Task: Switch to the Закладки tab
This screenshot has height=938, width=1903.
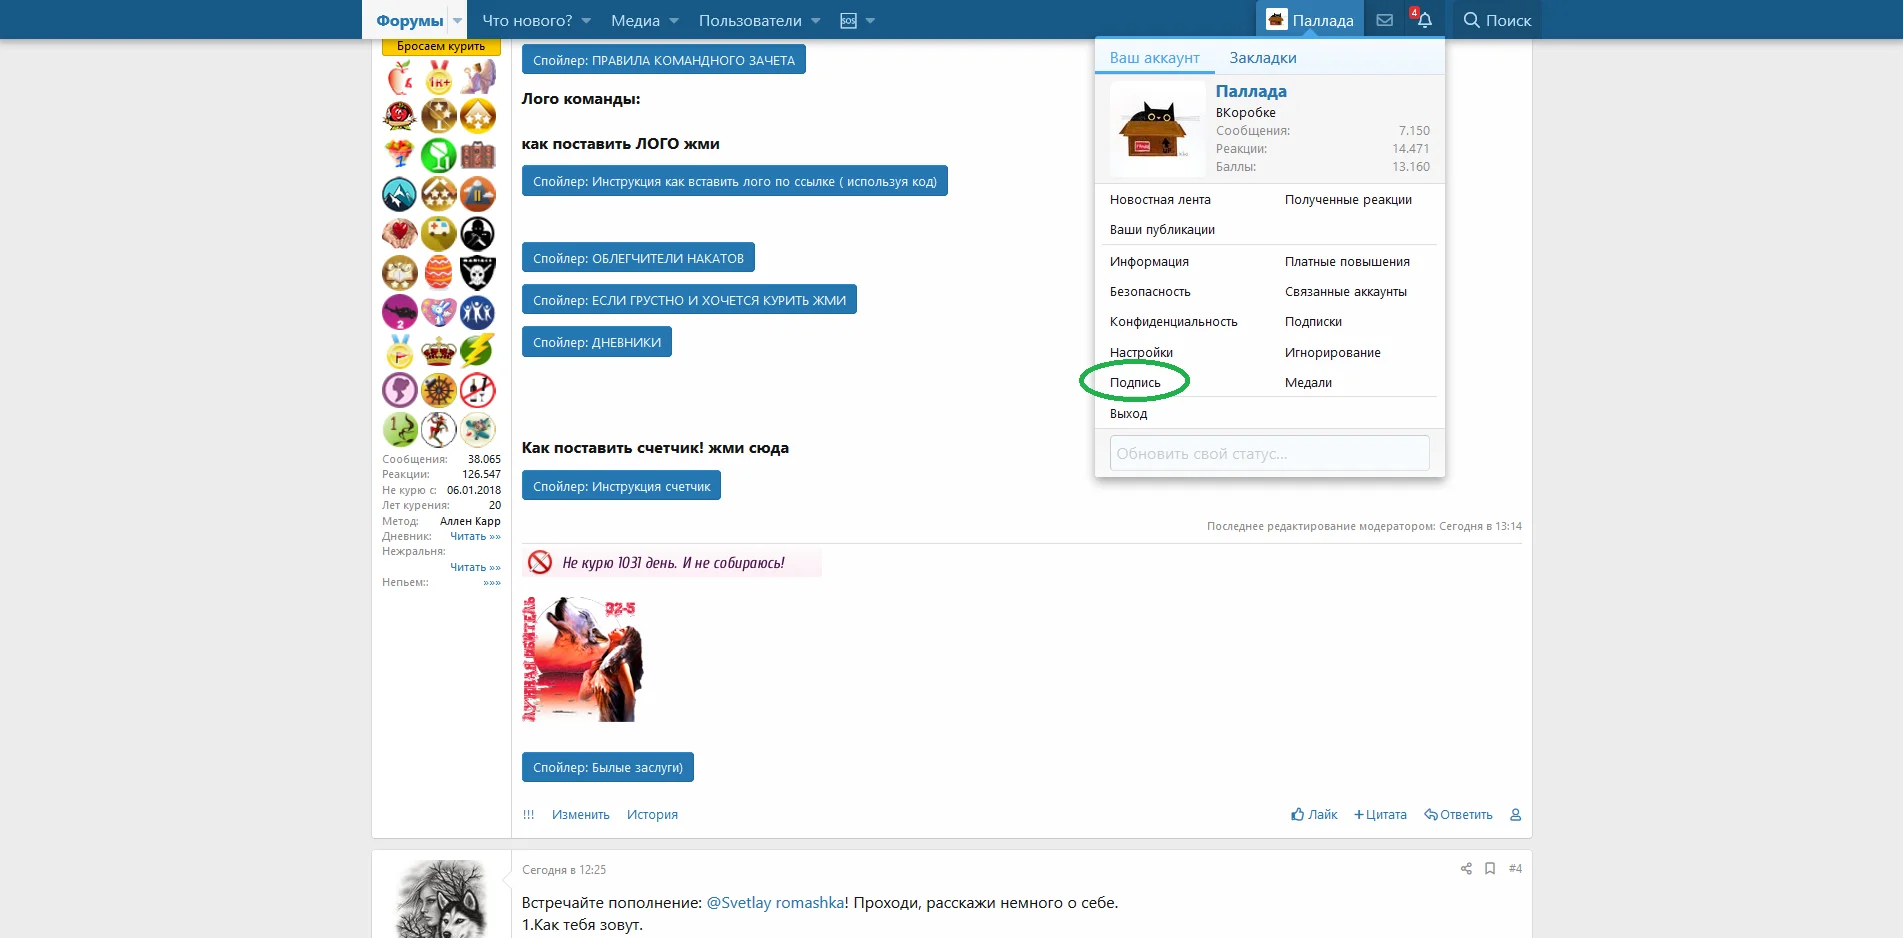Action: 1263,58
